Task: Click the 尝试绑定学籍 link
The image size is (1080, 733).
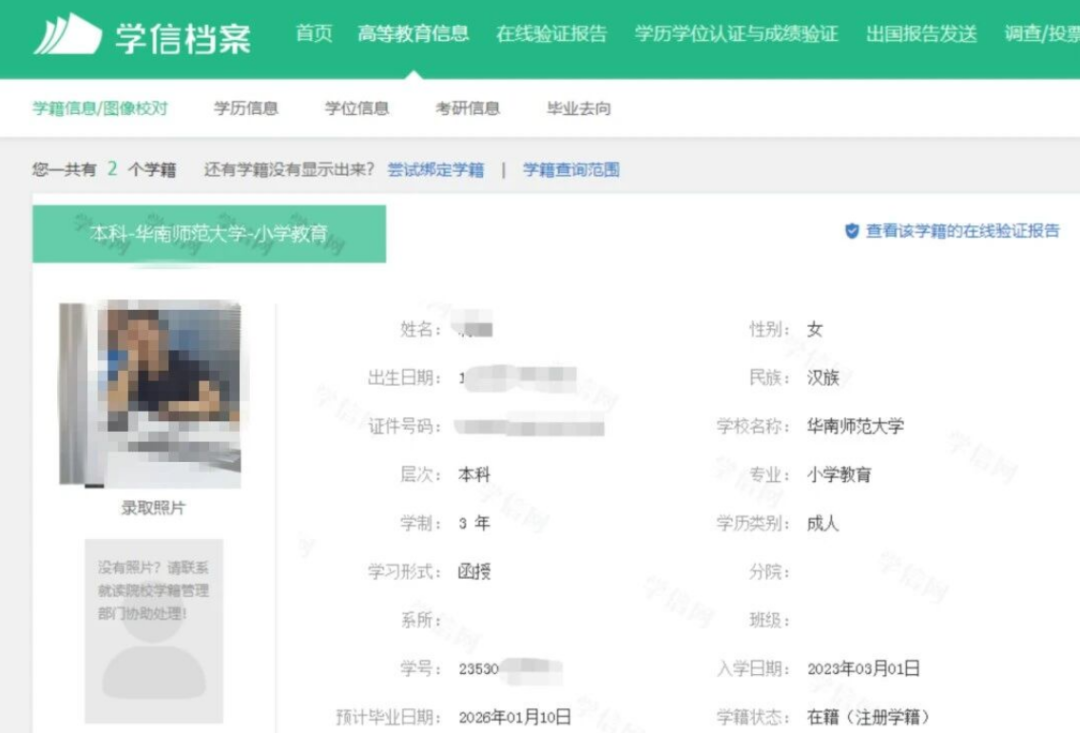Action: click(x=435, y=169)
